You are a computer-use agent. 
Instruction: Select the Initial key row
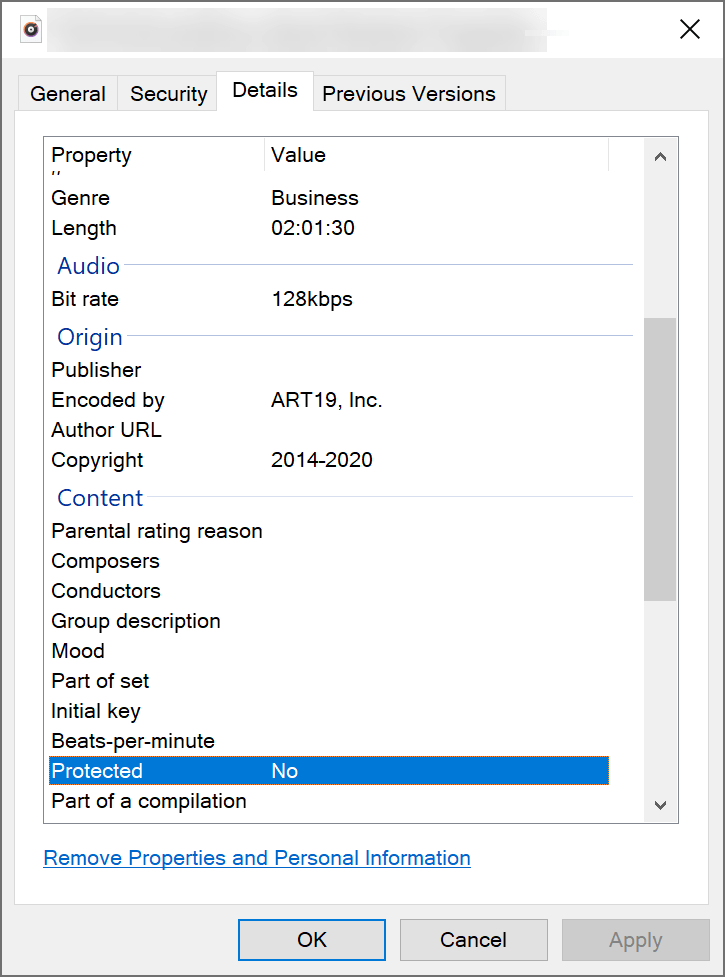329,711
